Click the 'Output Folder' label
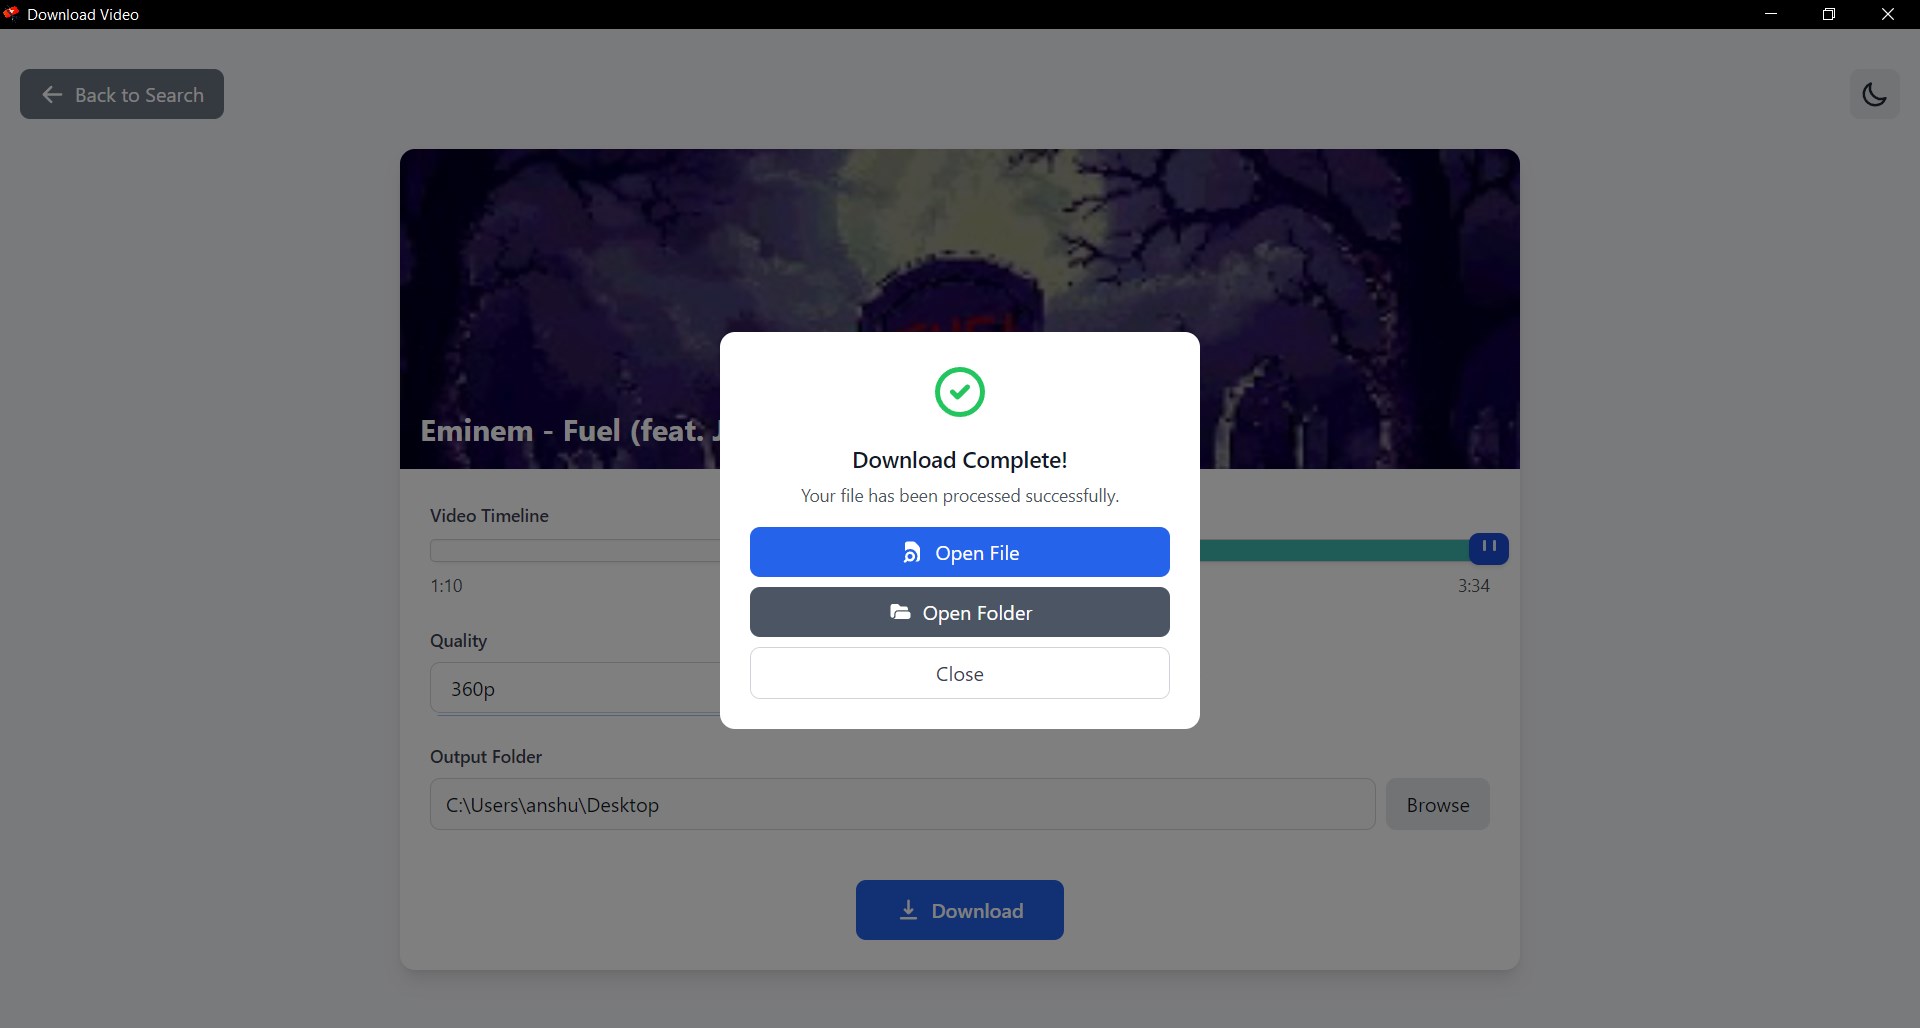The width and height of the screenshot is (1920, 1028). [x=486, y=757]
